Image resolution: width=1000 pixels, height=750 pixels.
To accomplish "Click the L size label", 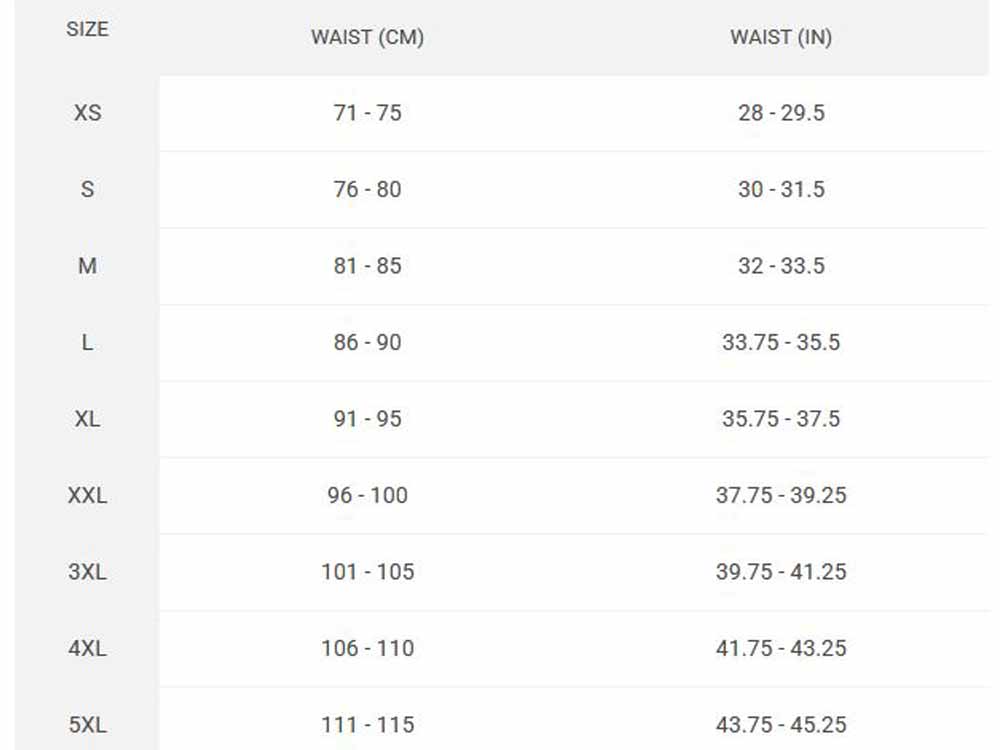I will coord(87,342).
